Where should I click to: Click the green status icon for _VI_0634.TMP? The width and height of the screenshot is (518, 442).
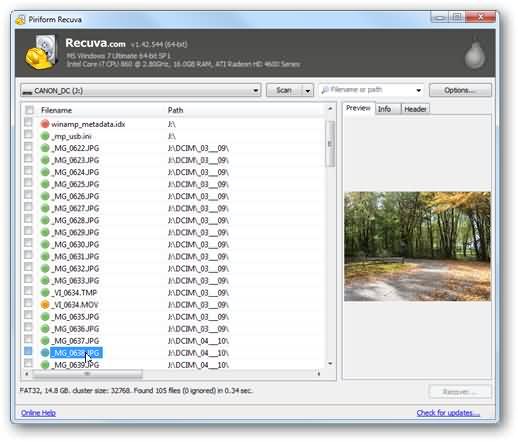point(45,292)
